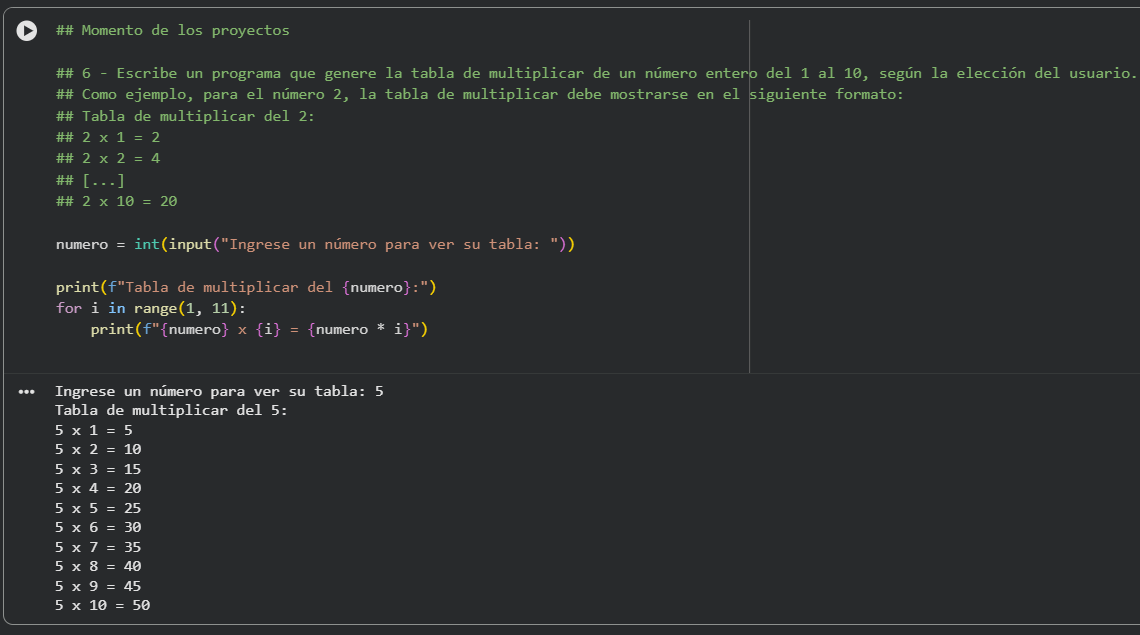Open the output options ellipsis menu
Image resolution: width=1140 pixels, height=635 pixels.
point(26,392)
